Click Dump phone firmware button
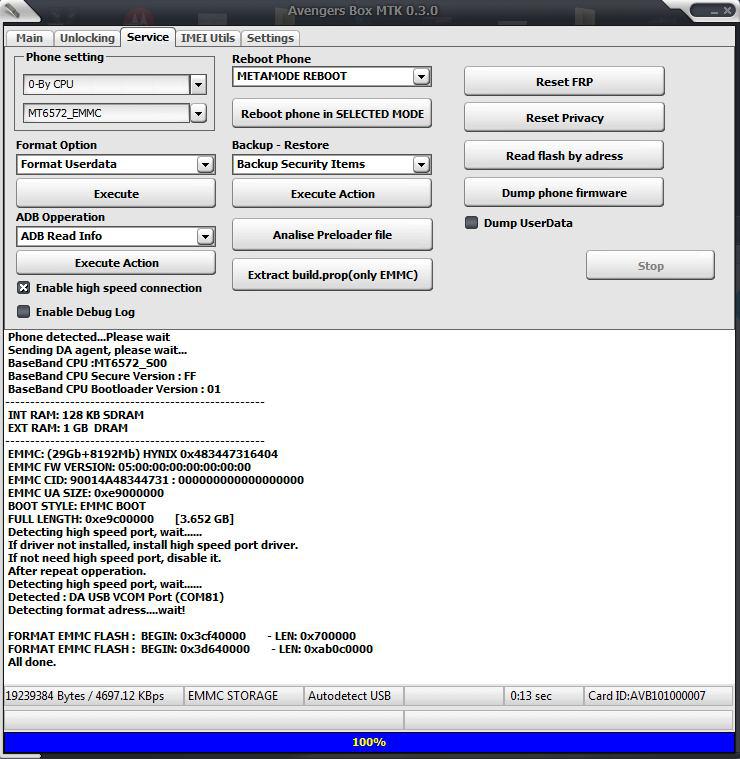Viewport: 740px width, 759px height. [x=564, y=193]
